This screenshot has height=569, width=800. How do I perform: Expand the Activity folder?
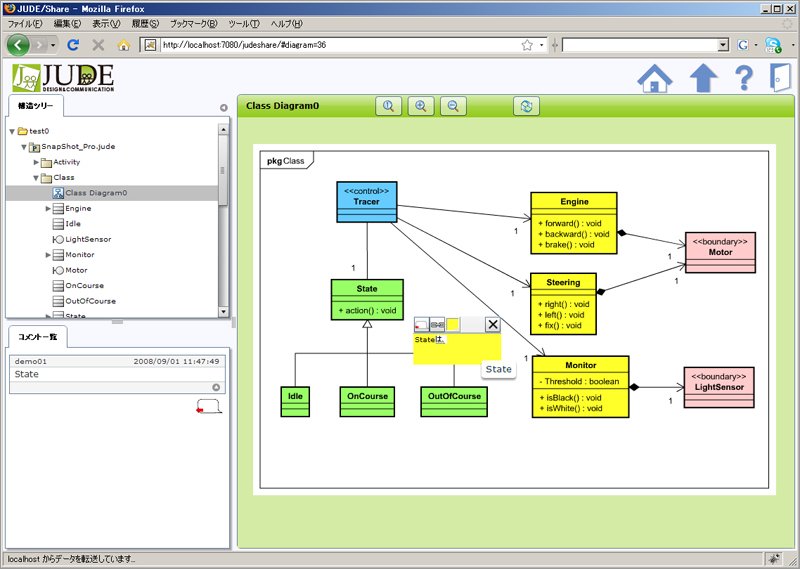pyautogui.click(x=36, y=162)
